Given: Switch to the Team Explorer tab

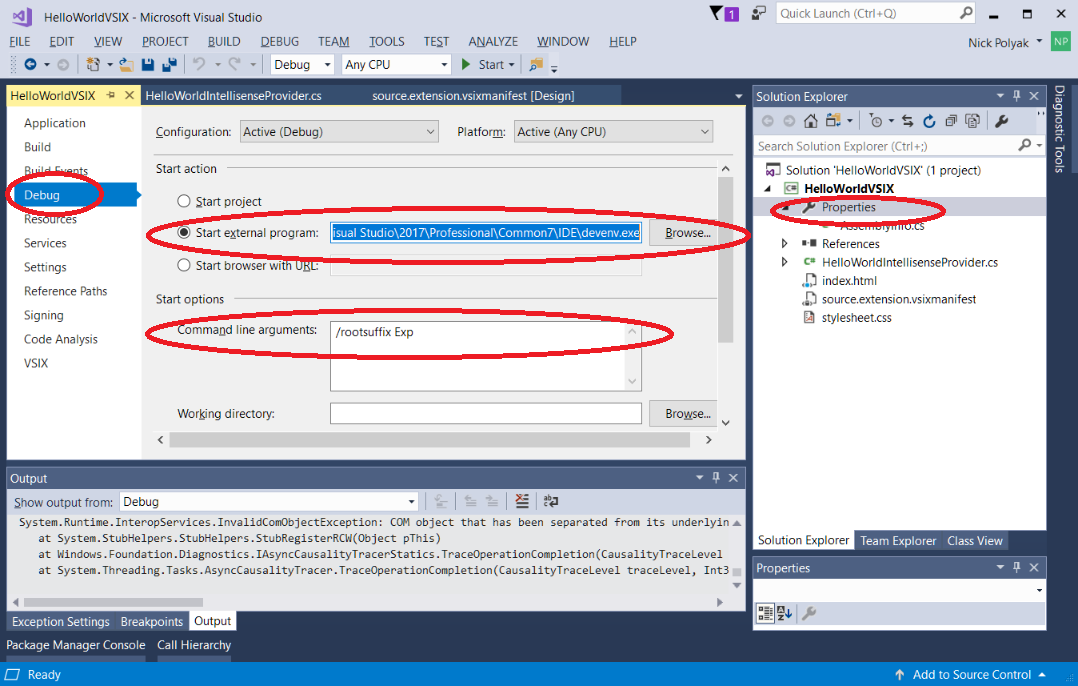Looking at the screenshot, I should point(898,540).
